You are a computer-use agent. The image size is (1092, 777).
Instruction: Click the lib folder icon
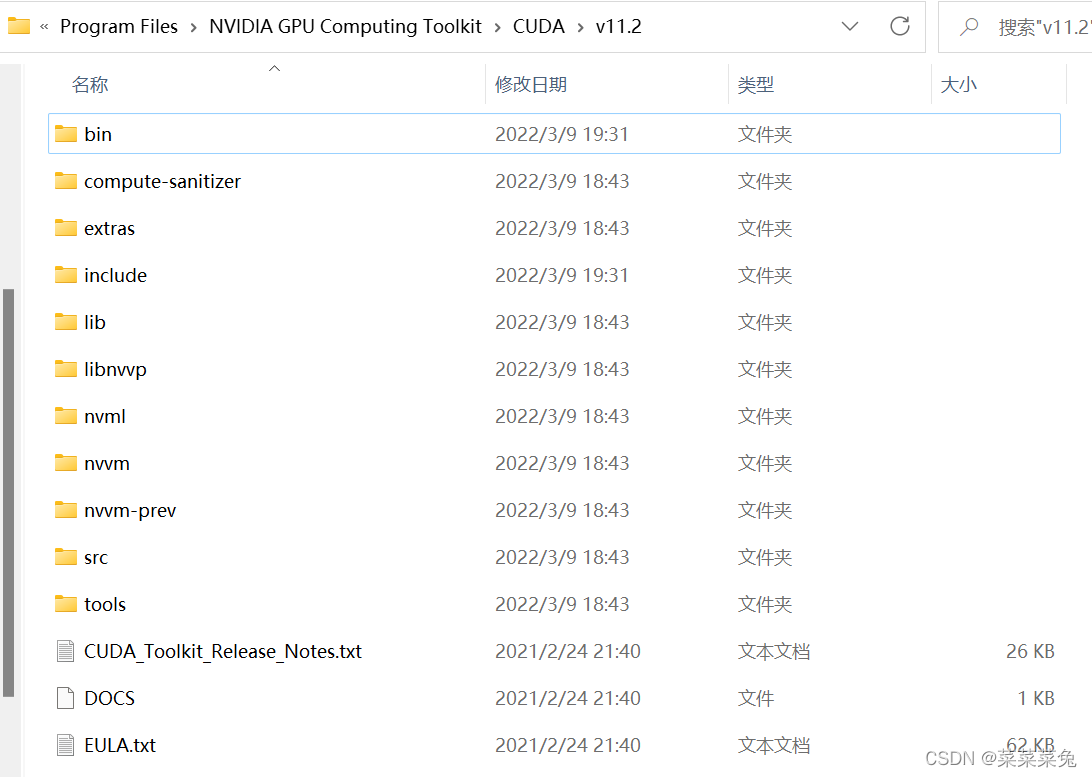(x=65, y=322)
